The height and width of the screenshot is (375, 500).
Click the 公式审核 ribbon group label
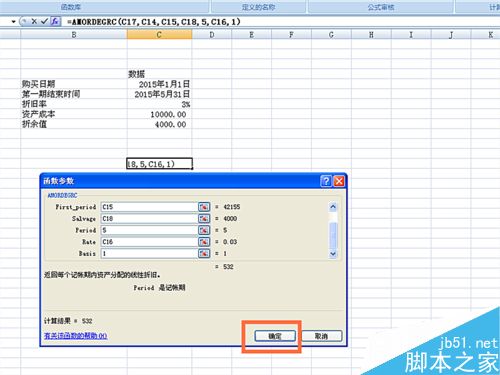tap(381, 7)
